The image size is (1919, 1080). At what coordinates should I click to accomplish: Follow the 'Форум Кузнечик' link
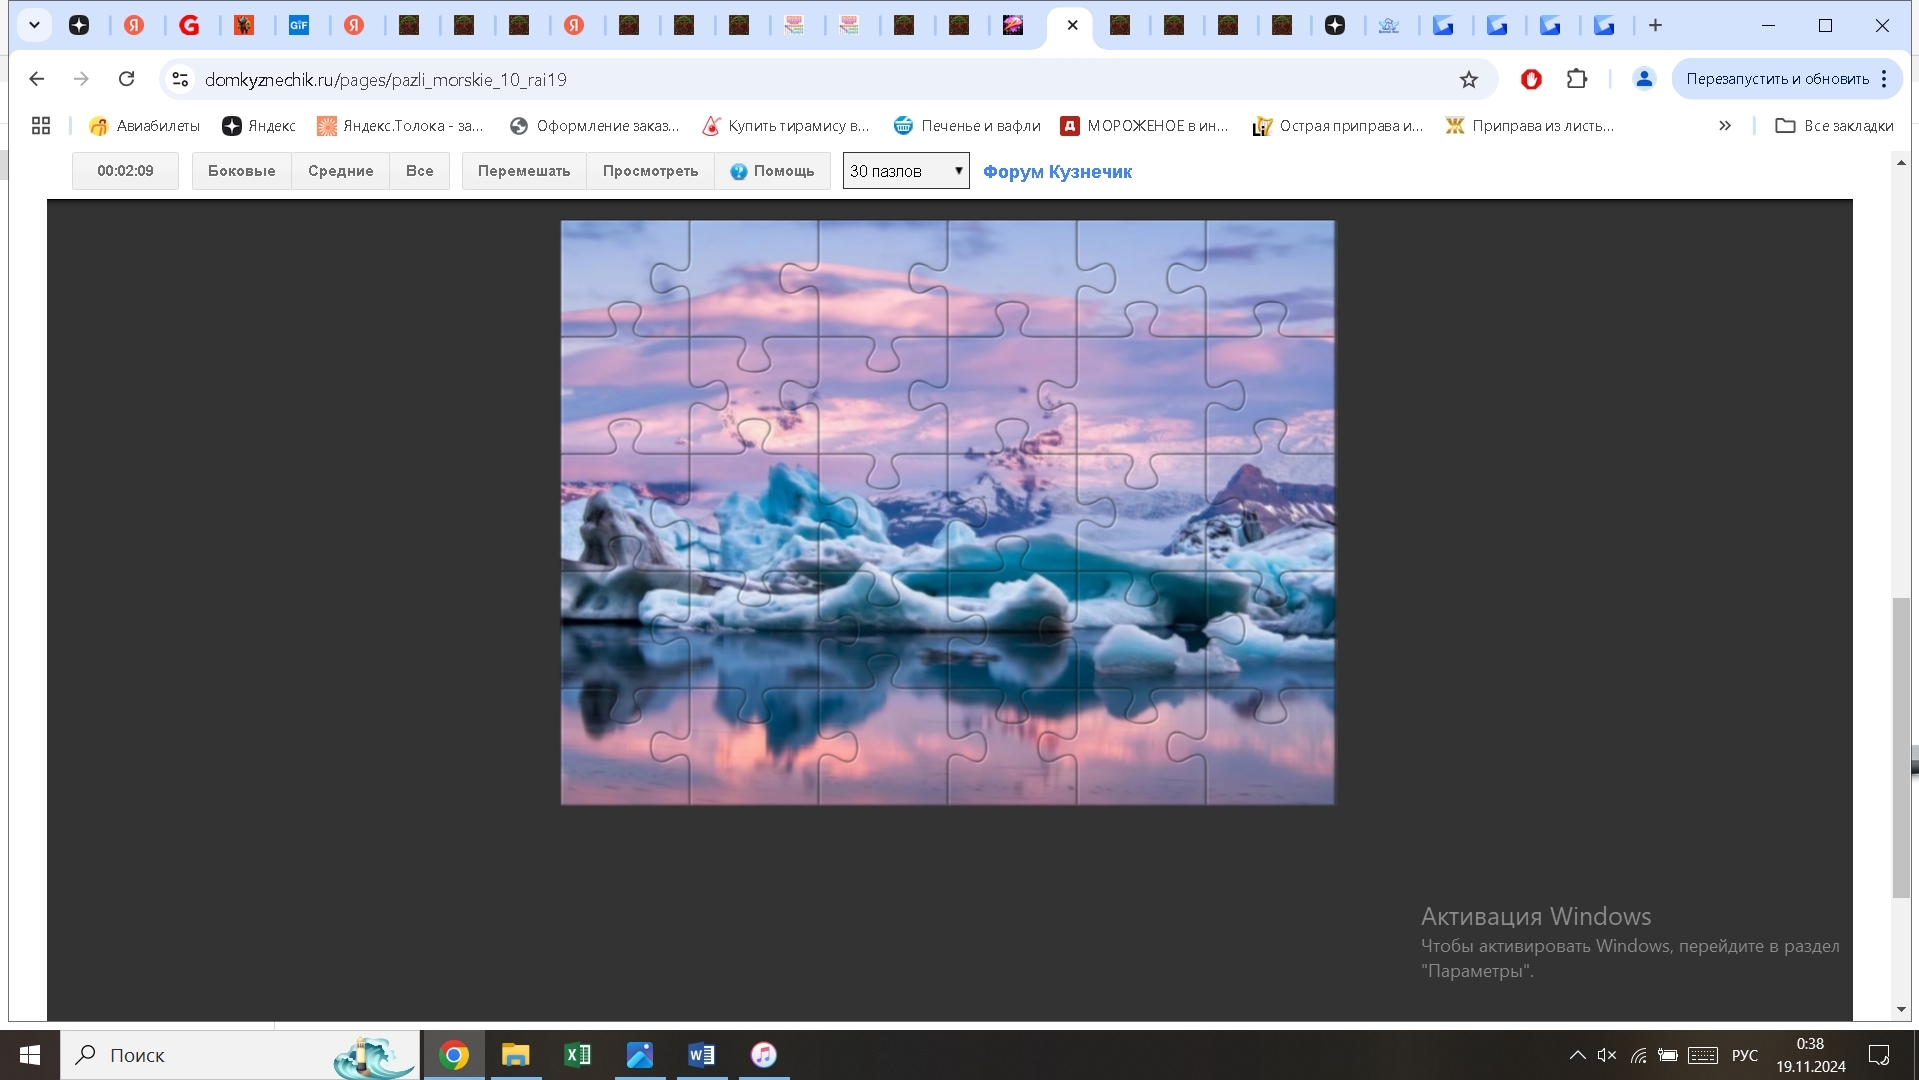click(x=1057, y=172)
